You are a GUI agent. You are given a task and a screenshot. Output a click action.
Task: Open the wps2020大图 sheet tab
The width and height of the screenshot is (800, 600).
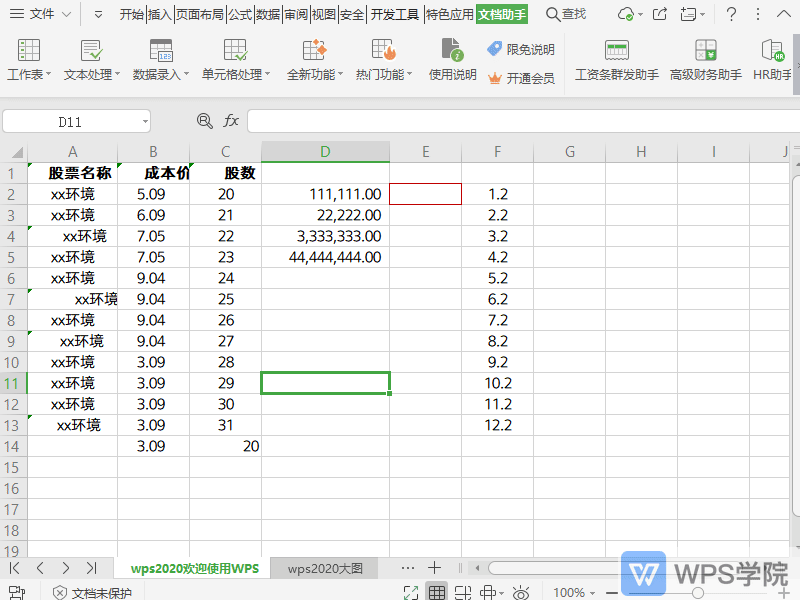tap(326, 568)
